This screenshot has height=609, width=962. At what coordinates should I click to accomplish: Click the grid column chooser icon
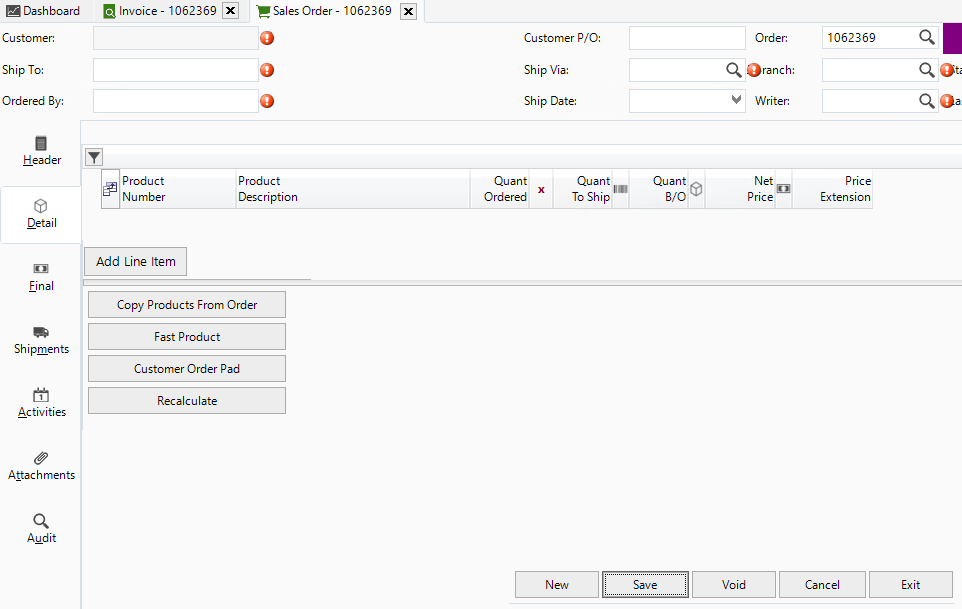click(x=110, y=189)
